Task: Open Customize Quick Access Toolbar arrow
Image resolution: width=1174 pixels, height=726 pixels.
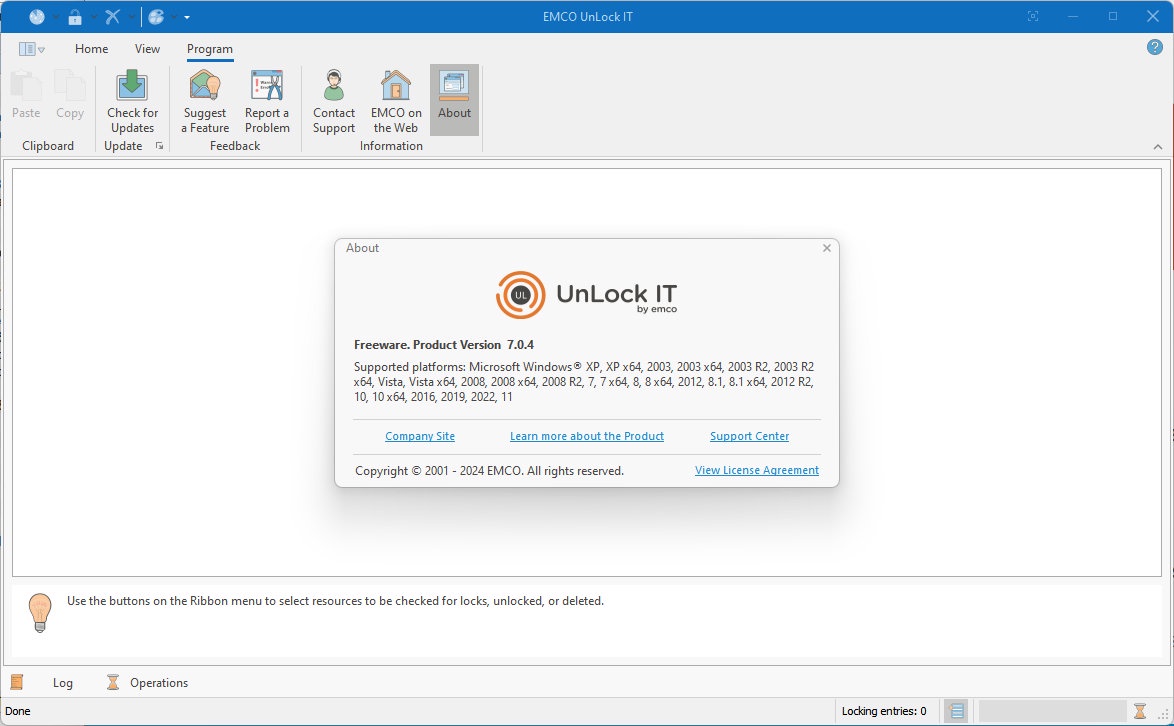Action: coord(186,16)
